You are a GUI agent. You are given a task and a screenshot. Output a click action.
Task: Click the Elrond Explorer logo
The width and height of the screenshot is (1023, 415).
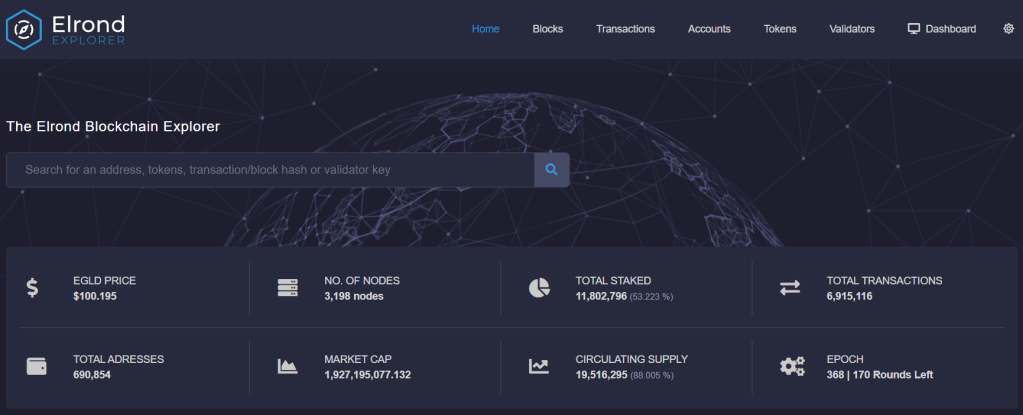coord(66,29)
